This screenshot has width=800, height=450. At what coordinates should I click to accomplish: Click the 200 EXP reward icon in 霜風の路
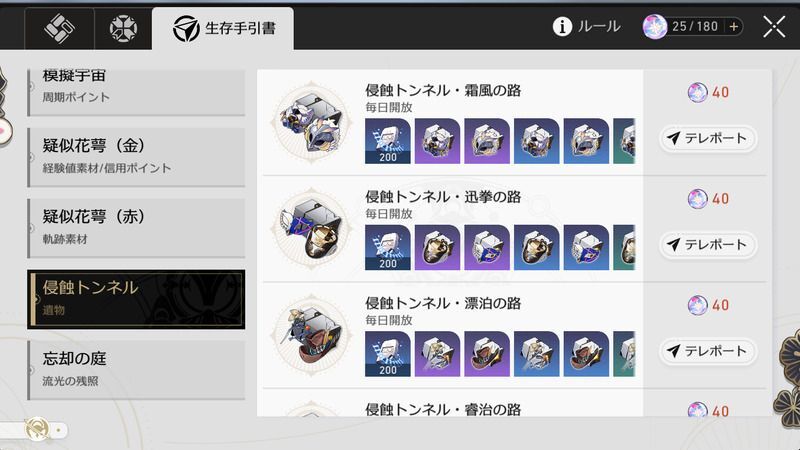(x=388, y=141)
